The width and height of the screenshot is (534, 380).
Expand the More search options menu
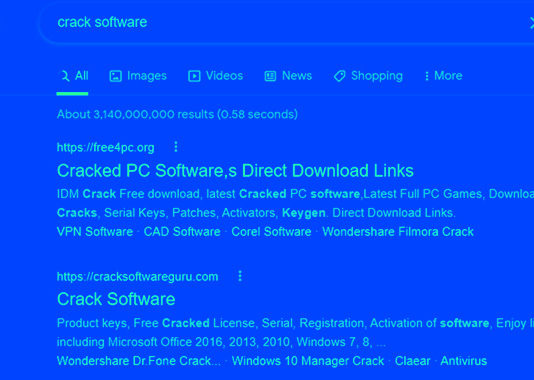tap(443, 76)
